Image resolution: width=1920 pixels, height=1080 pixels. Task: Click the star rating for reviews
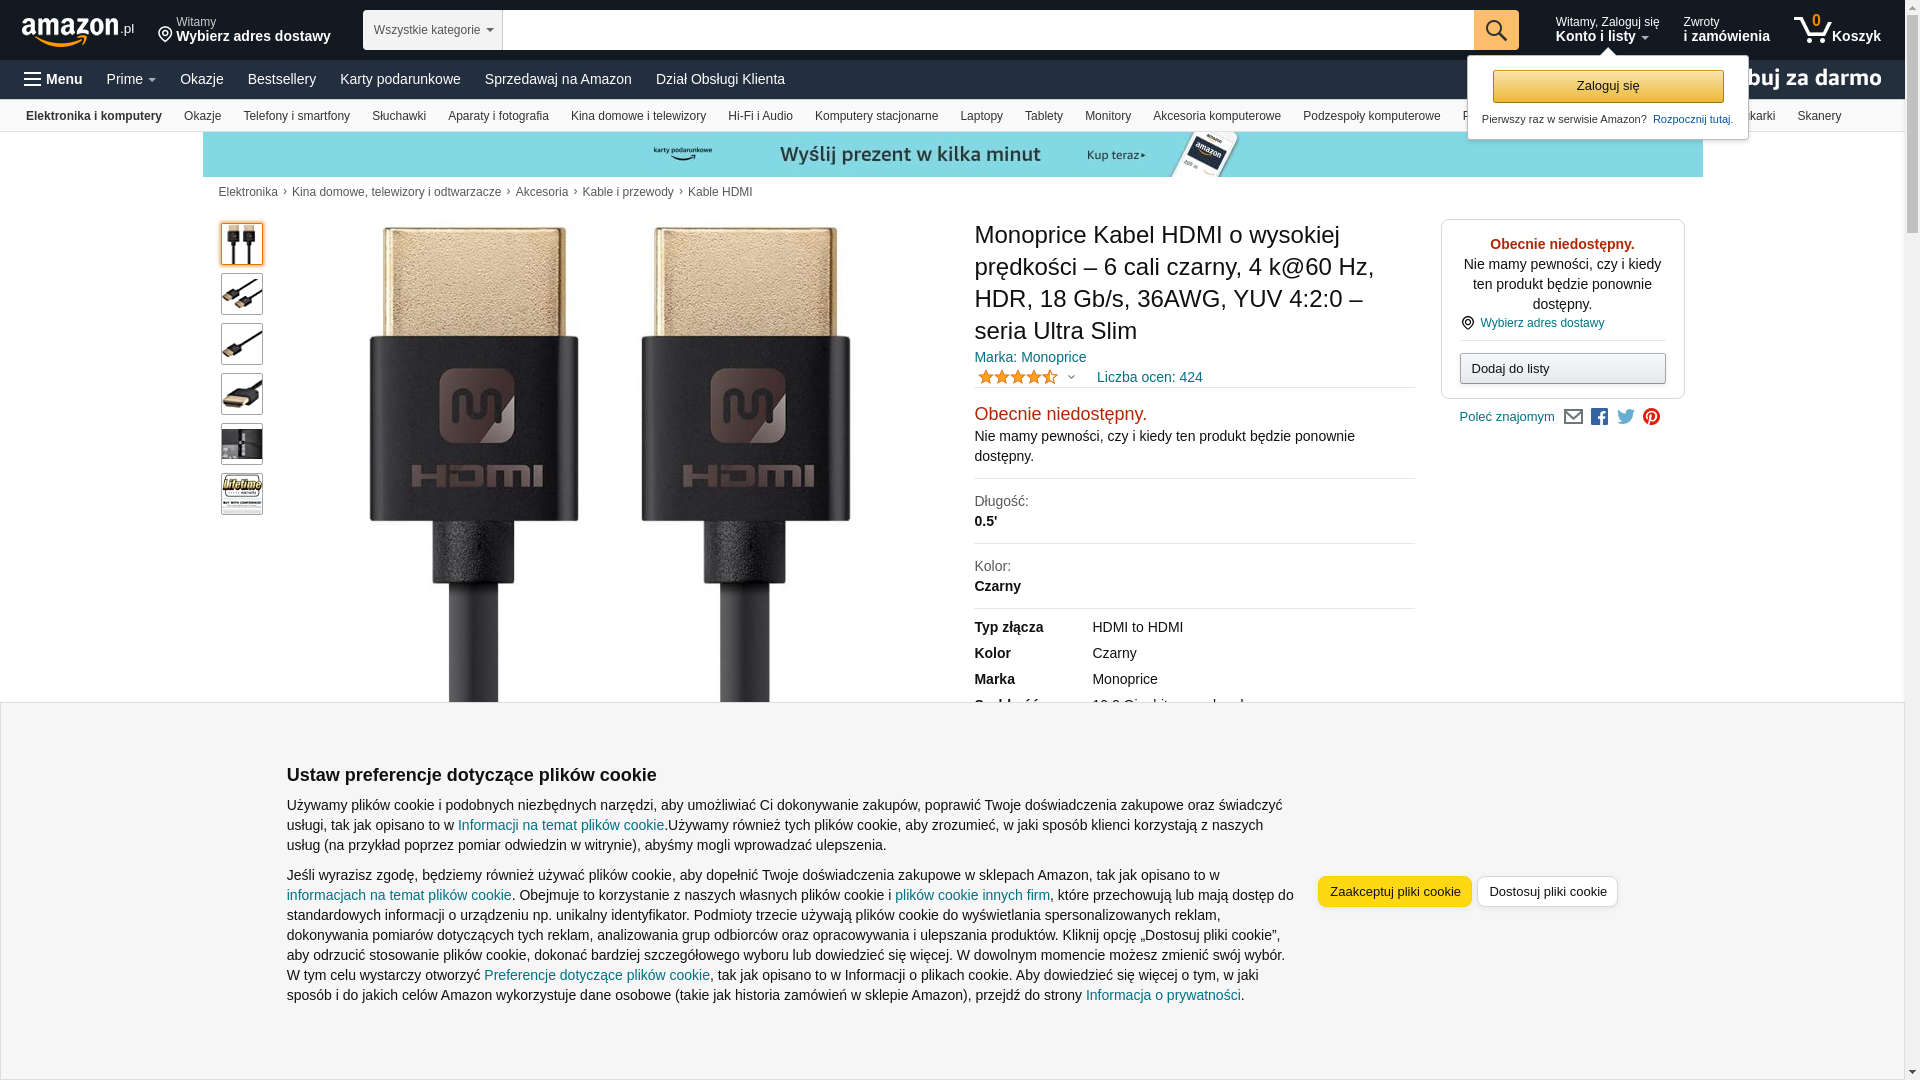tap(1018, 377)
